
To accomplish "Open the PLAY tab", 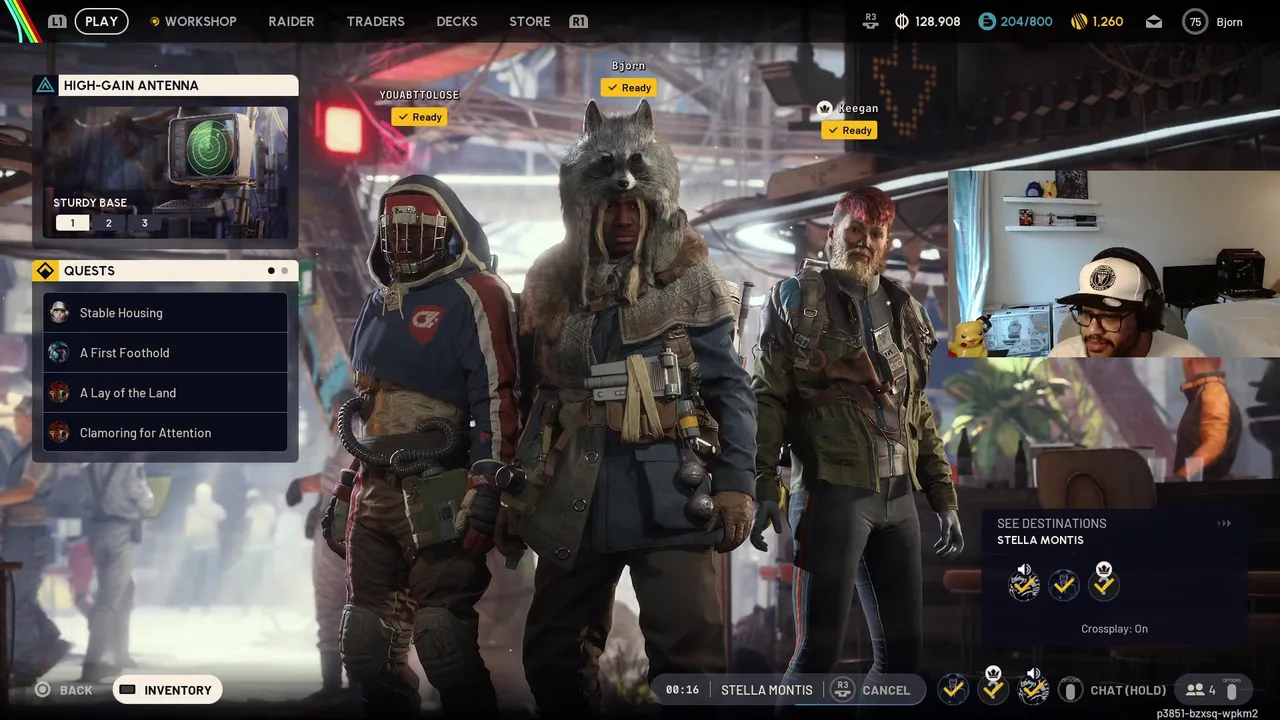I will (x=101, y=21).
